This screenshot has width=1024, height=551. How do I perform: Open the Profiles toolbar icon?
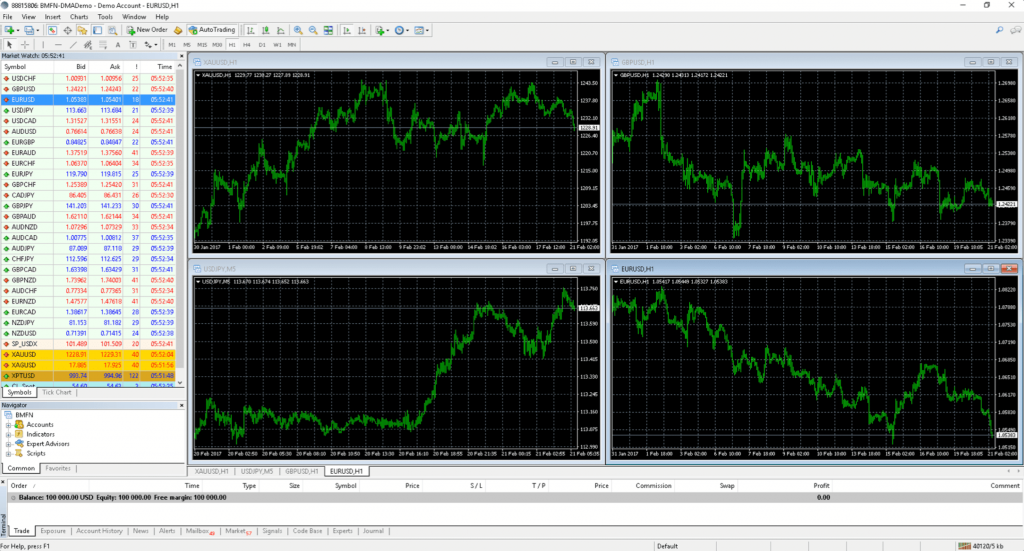point(29,30)
